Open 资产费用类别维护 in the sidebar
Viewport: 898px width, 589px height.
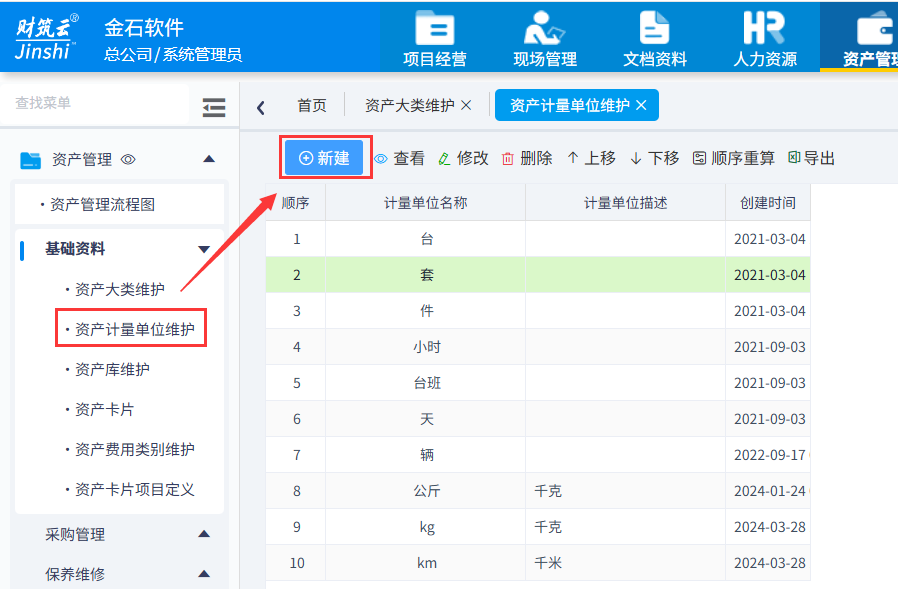[135, 449]
